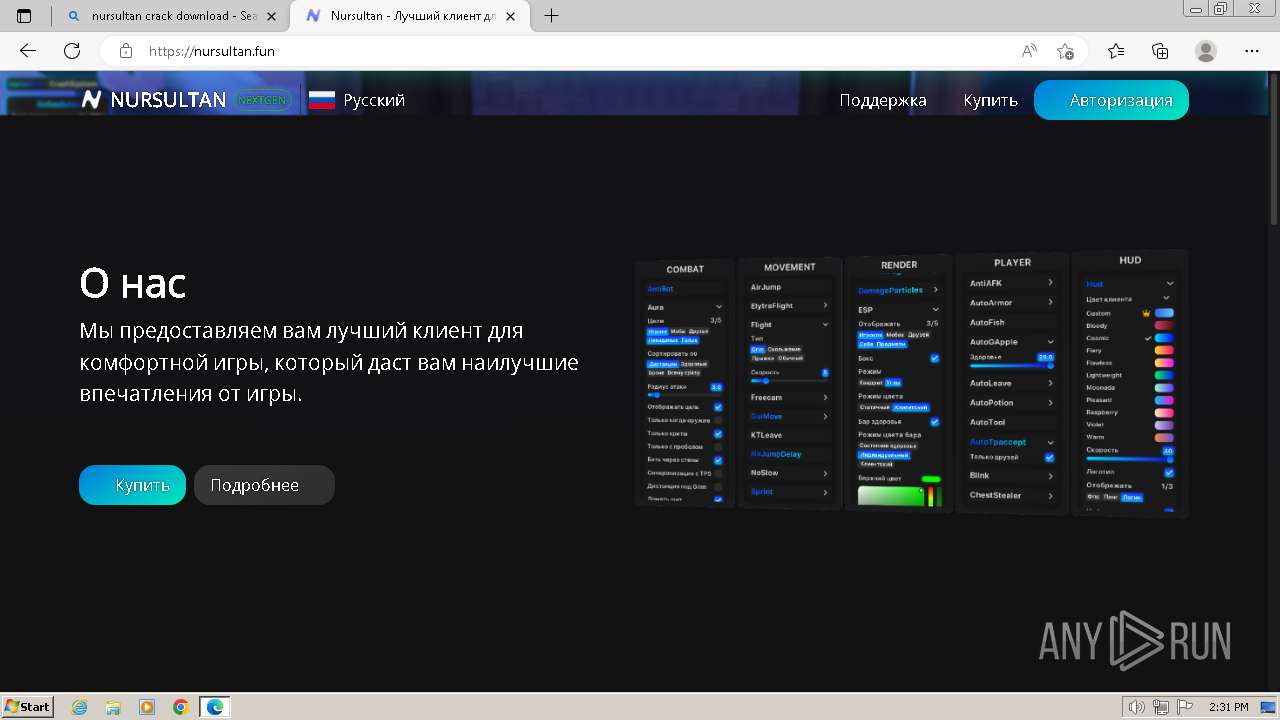Toggle the Только криты checkbox
Image resolution: width=1280 pixels, height=720 pixels.
718,434
